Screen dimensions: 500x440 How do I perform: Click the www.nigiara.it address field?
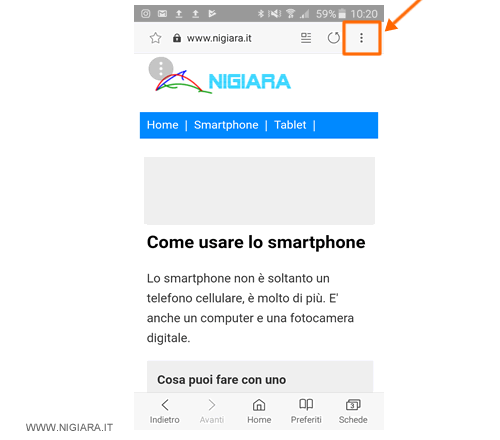(x=219, y=38)
